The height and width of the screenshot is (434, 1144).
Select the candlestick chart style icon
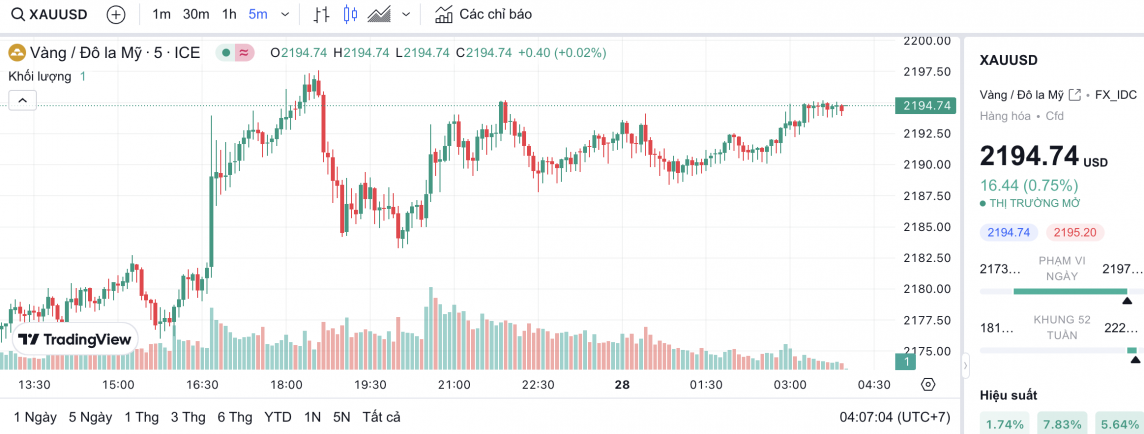[x=349, y=15]
